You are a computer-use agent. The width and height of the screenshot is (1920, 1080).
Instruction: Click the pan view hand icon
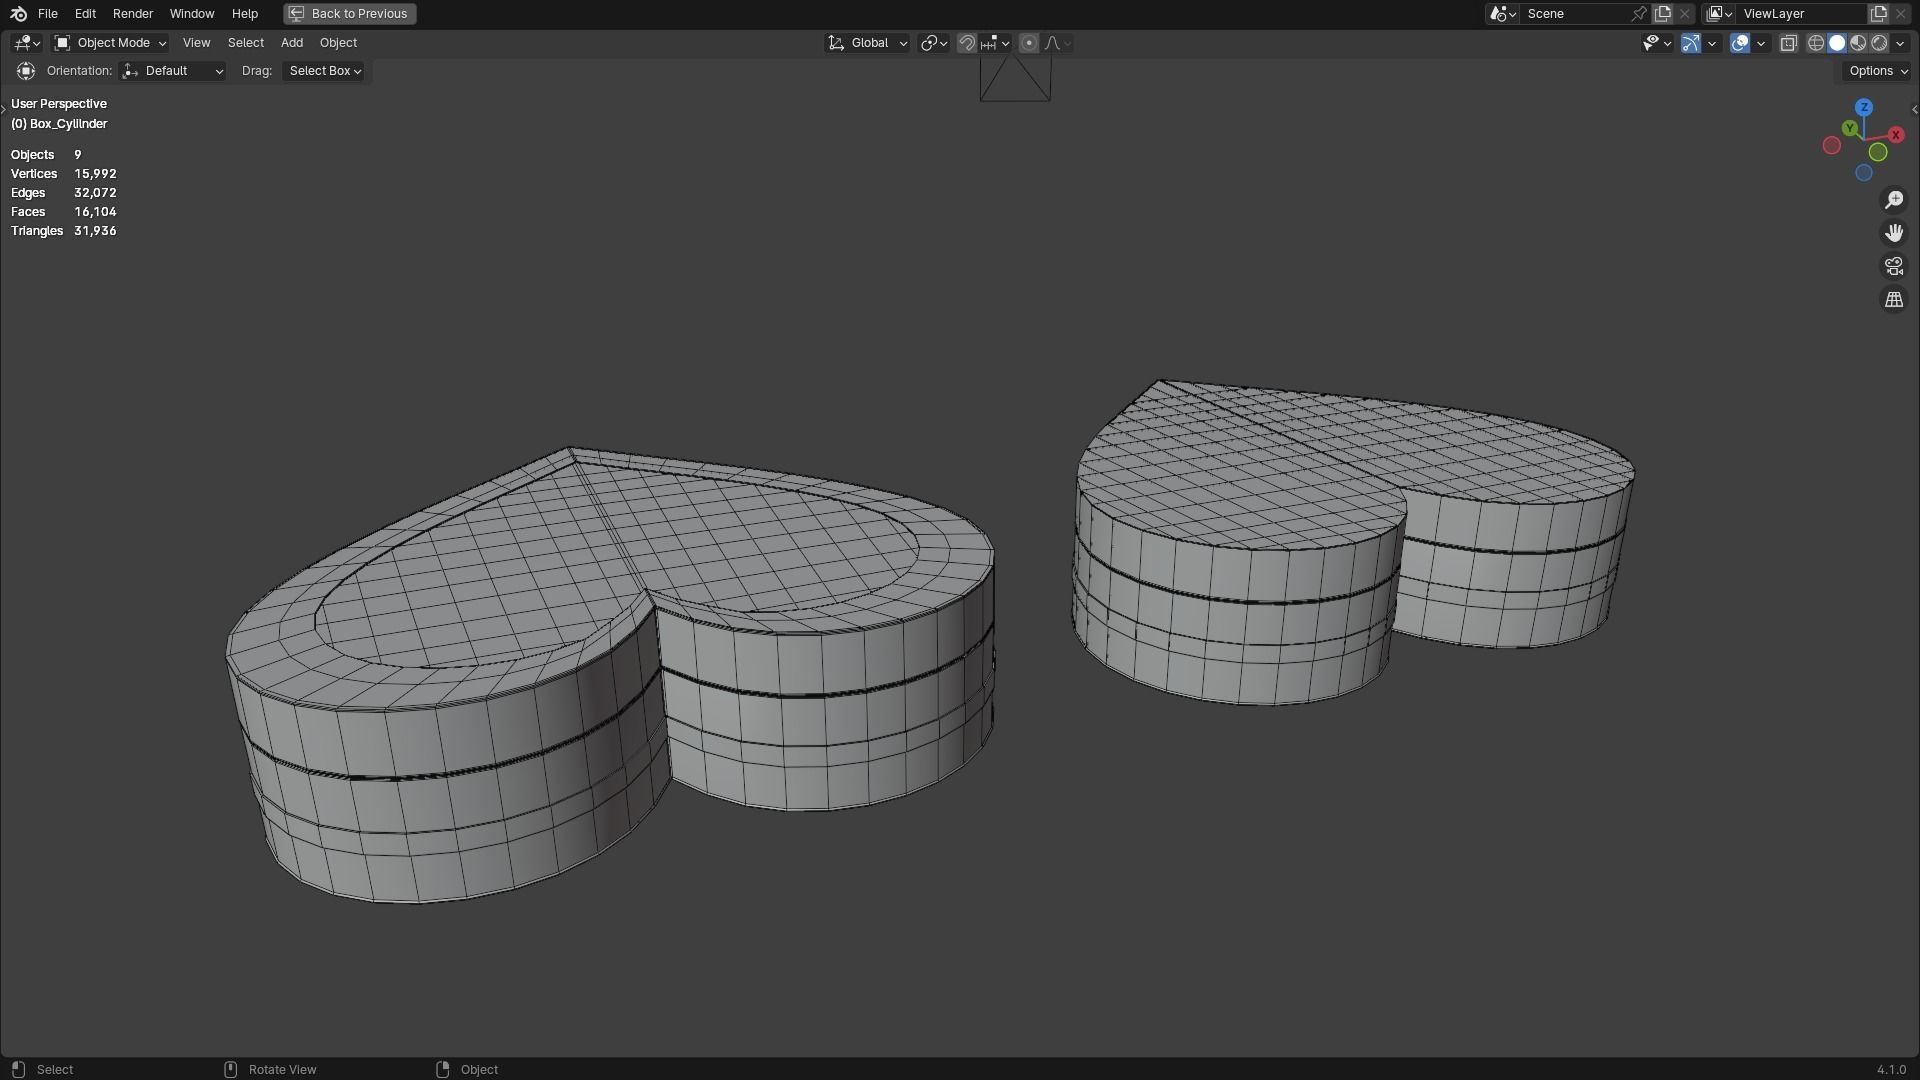pos(1894,233)
